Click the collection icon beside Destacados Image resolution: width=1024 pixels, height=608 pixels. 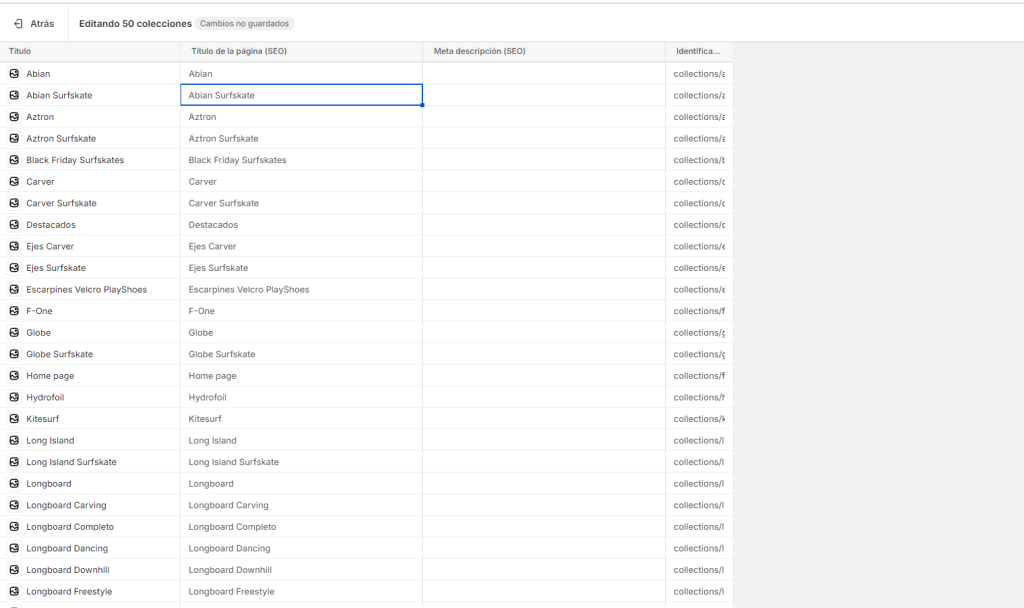coord(14,225)
